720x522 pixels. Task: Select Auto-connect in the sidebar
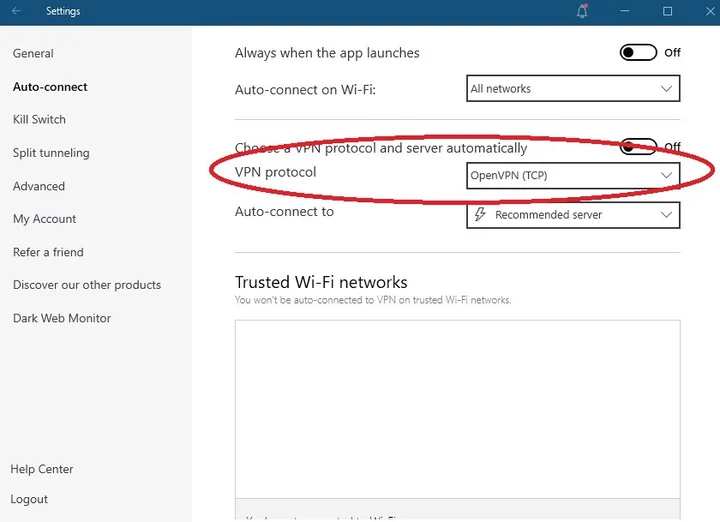click(50, 87)
